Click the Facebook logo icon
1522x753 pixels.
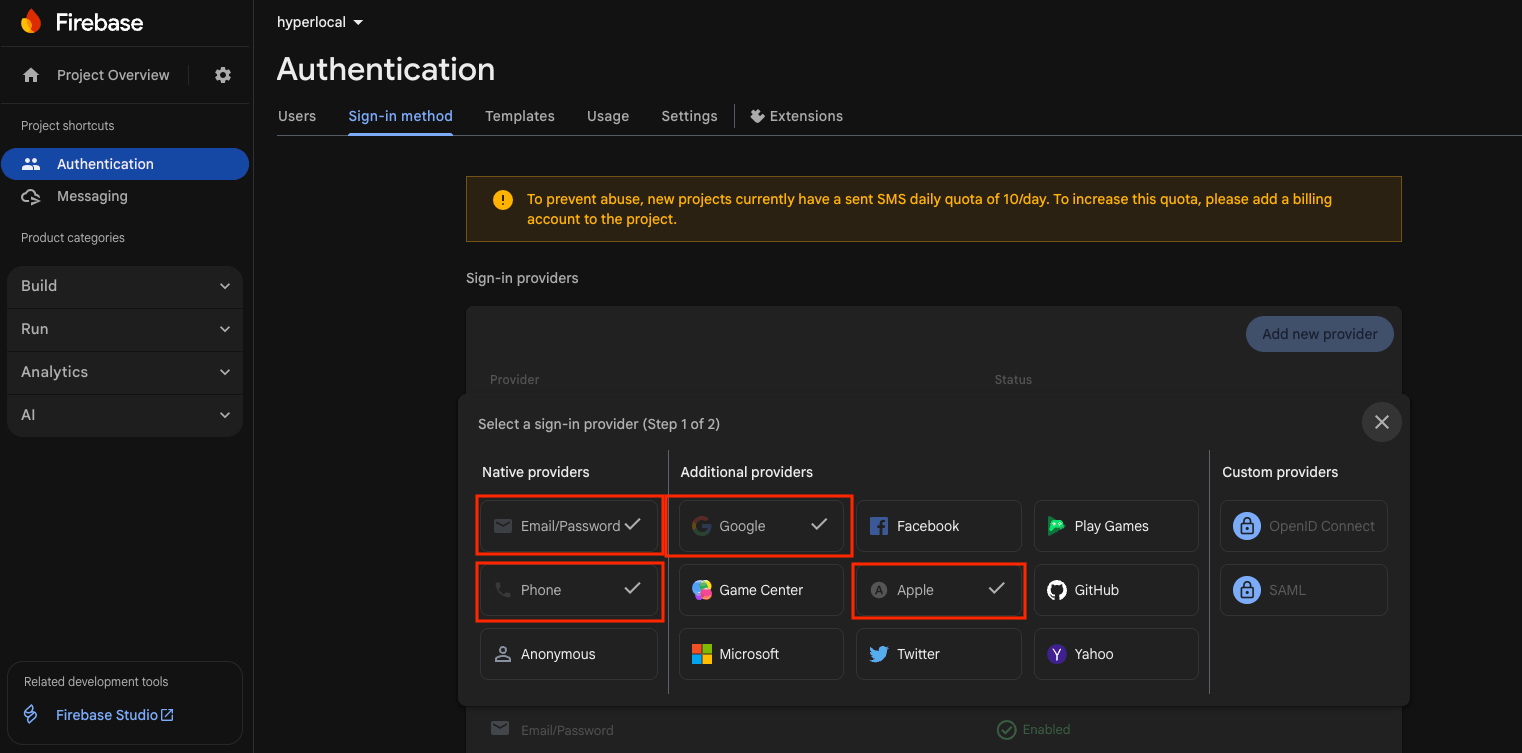click(x=879, y=526)
